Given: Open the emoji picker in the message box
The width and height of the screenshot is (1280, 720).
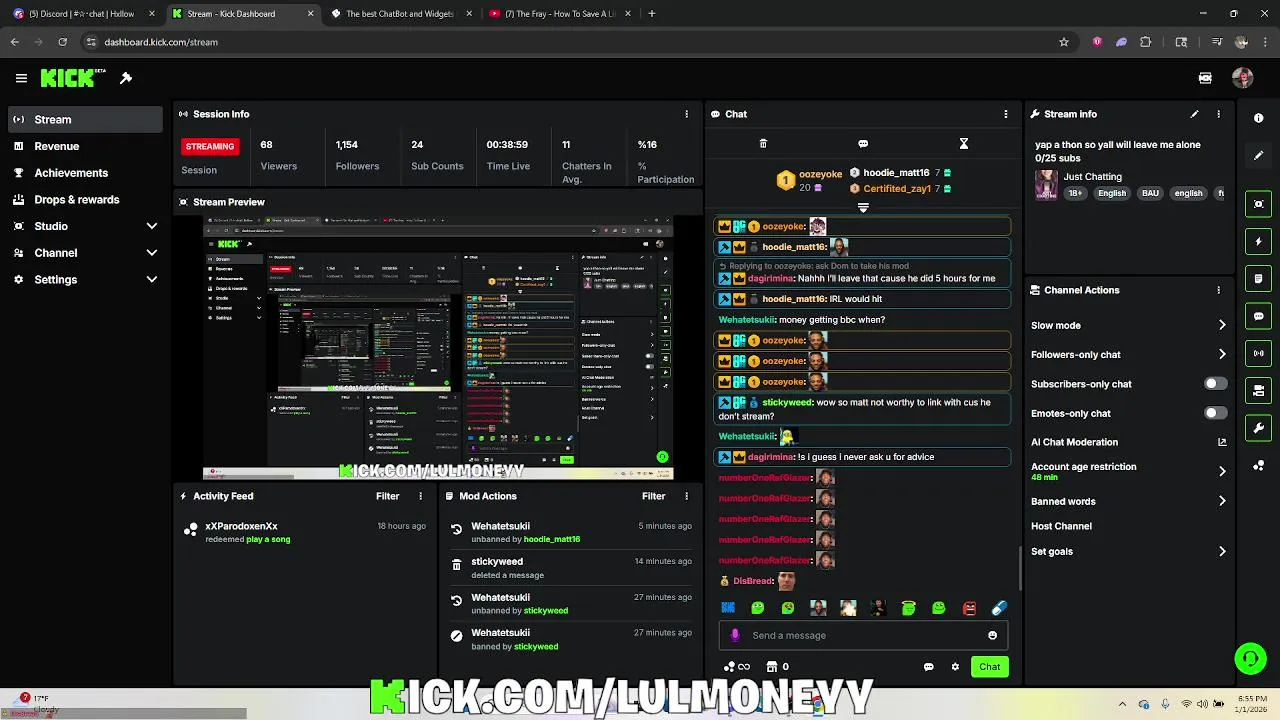Looking at the screenshot, I should [x=992, y=635].
